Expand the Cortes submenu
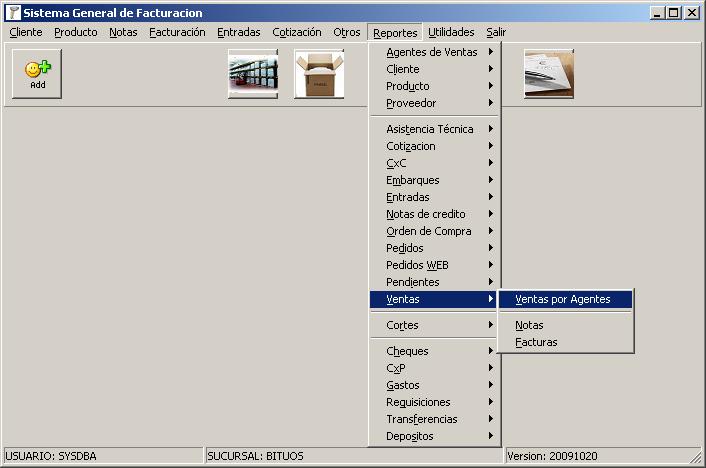Screen dimensions: 706x468 click(434, 325)
